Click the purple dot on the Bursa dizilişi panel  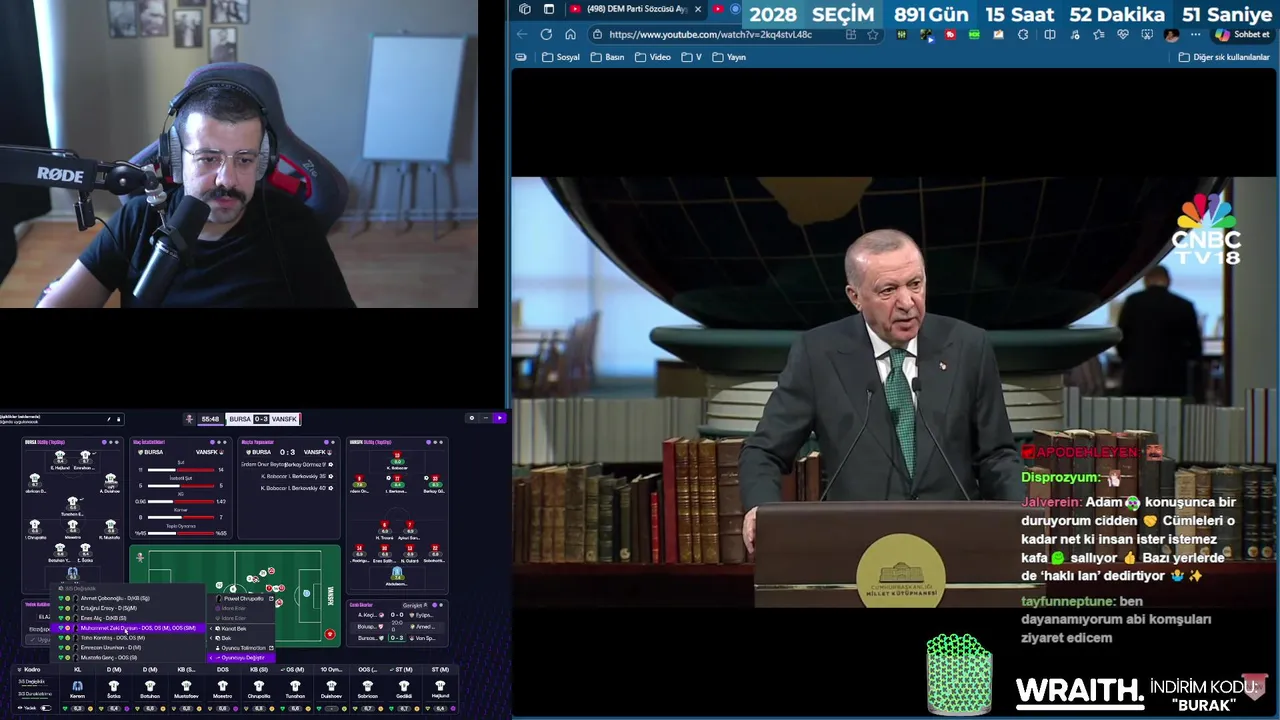pos(104,442)
